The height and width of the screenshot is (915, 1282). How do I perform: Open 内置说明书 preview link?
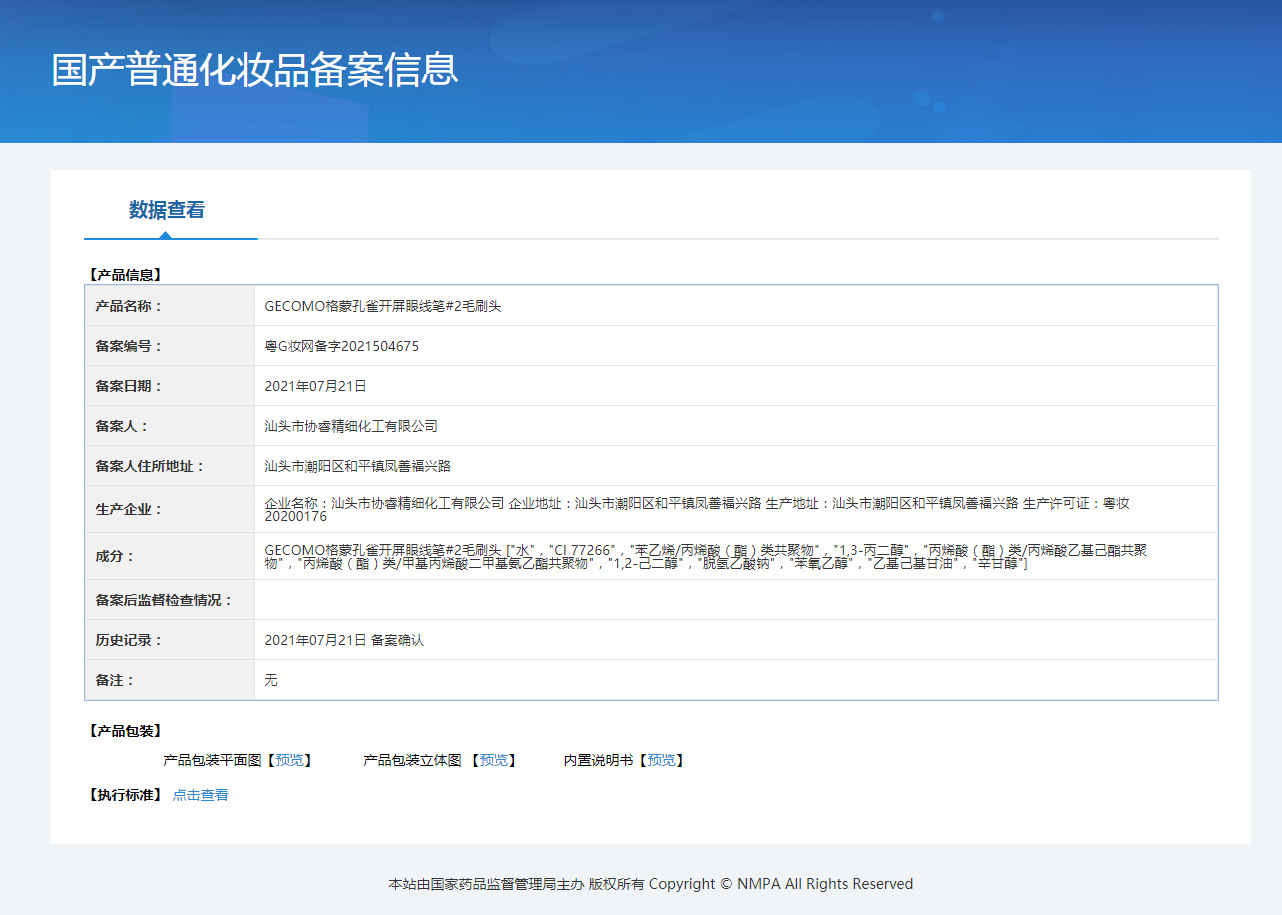tap(661, 760)
